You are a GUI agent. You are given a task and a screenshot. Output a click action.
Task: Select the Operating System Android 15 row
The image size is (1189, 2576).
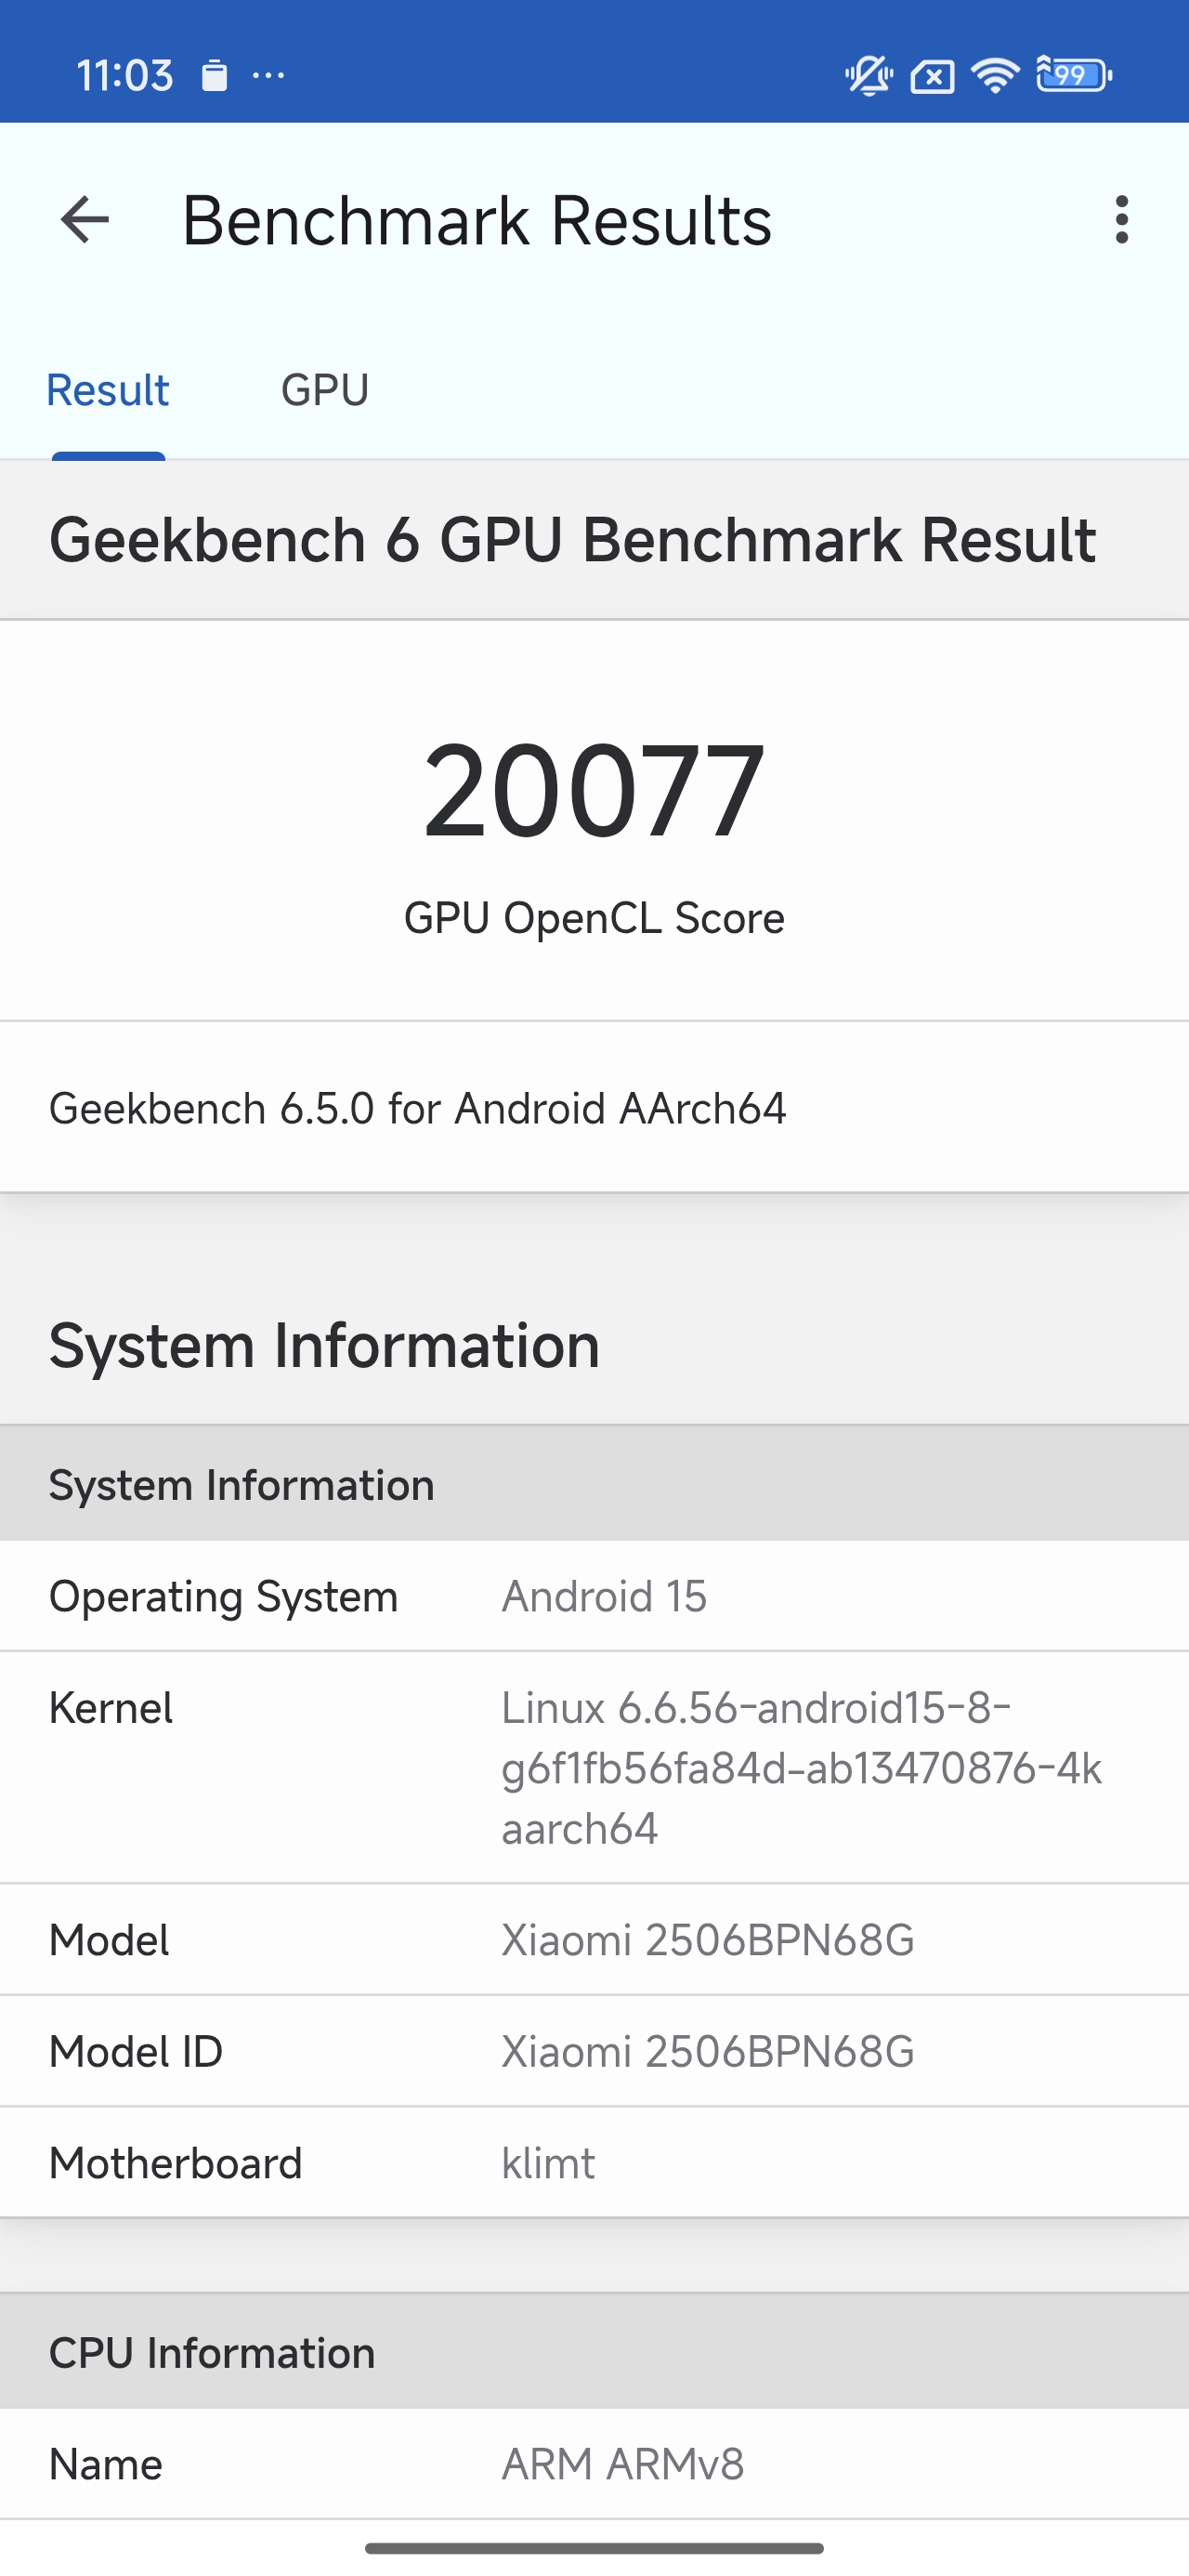click(594, 1596)
